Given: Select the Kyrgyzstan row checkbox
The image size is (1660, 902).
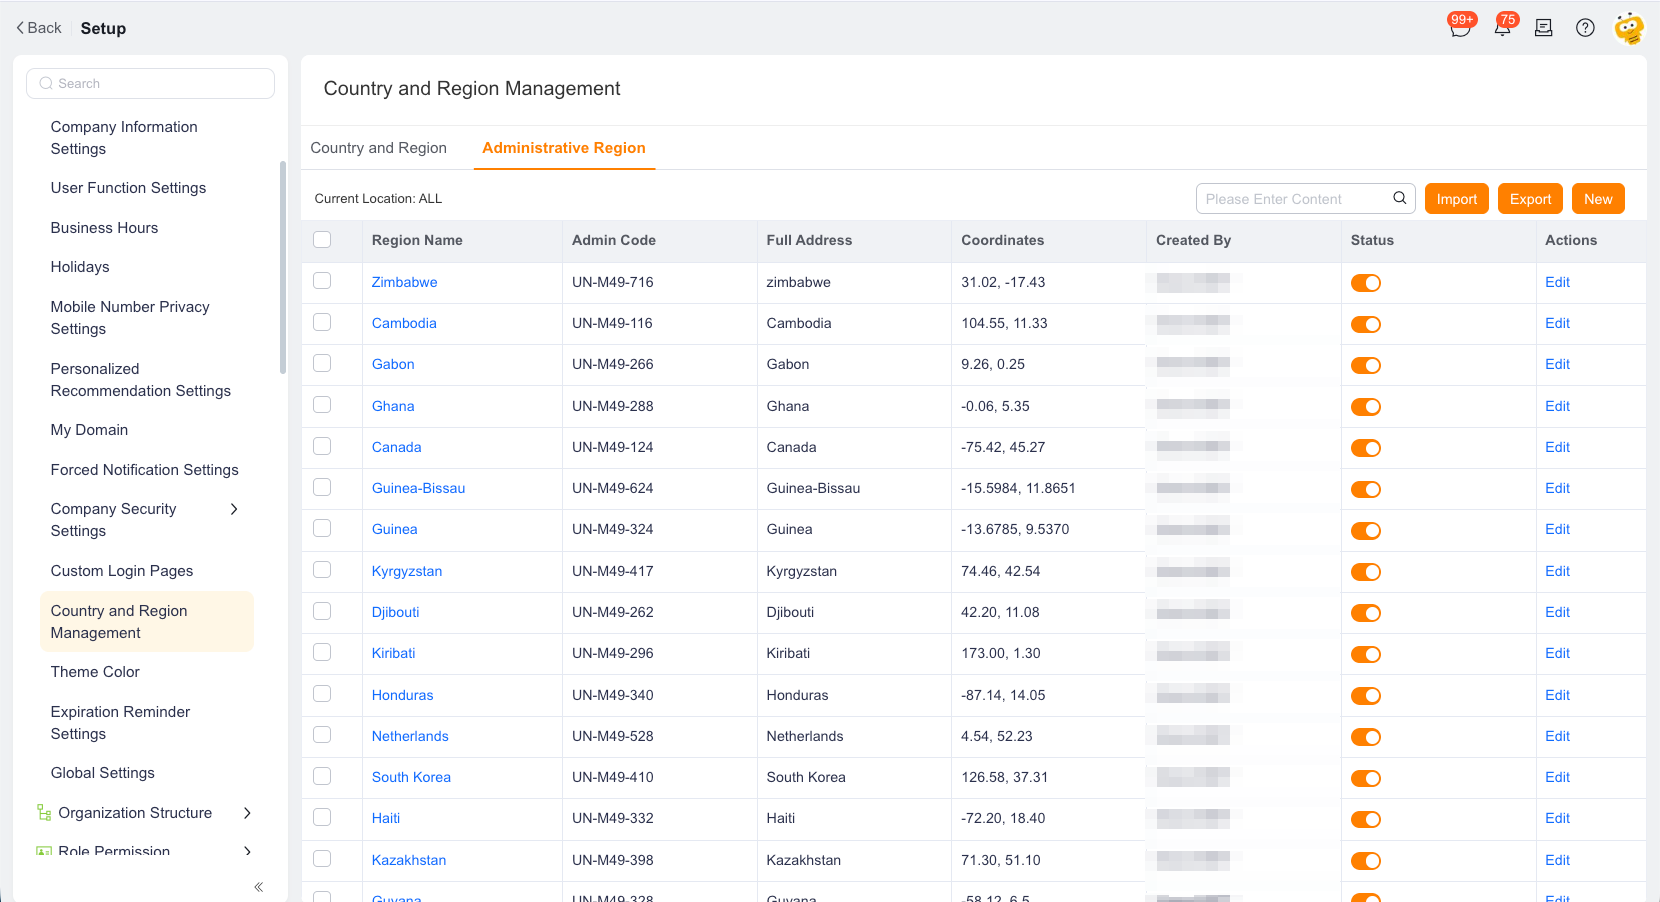Looking at the screenshot, I should point(322,570).
